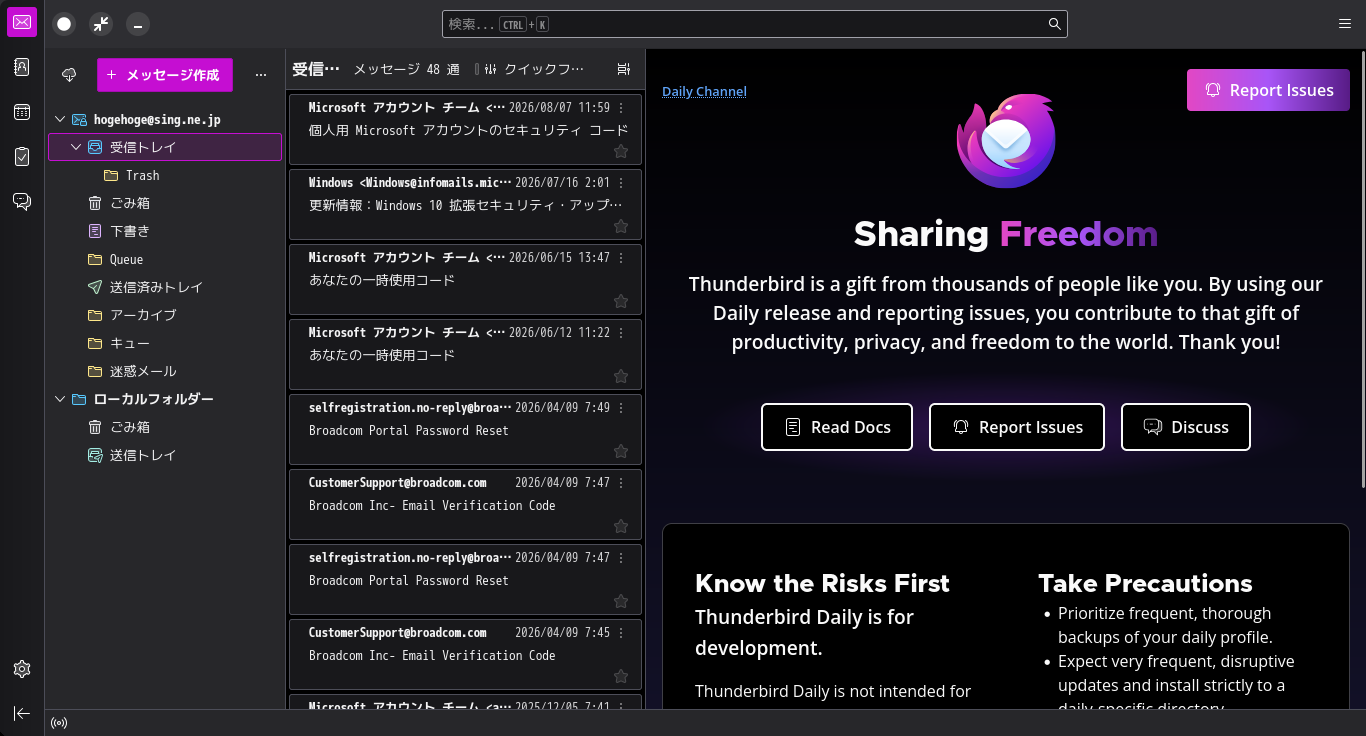
Task: Select the ごみ箱 folder above 下書き
Action: coord(165,203)
